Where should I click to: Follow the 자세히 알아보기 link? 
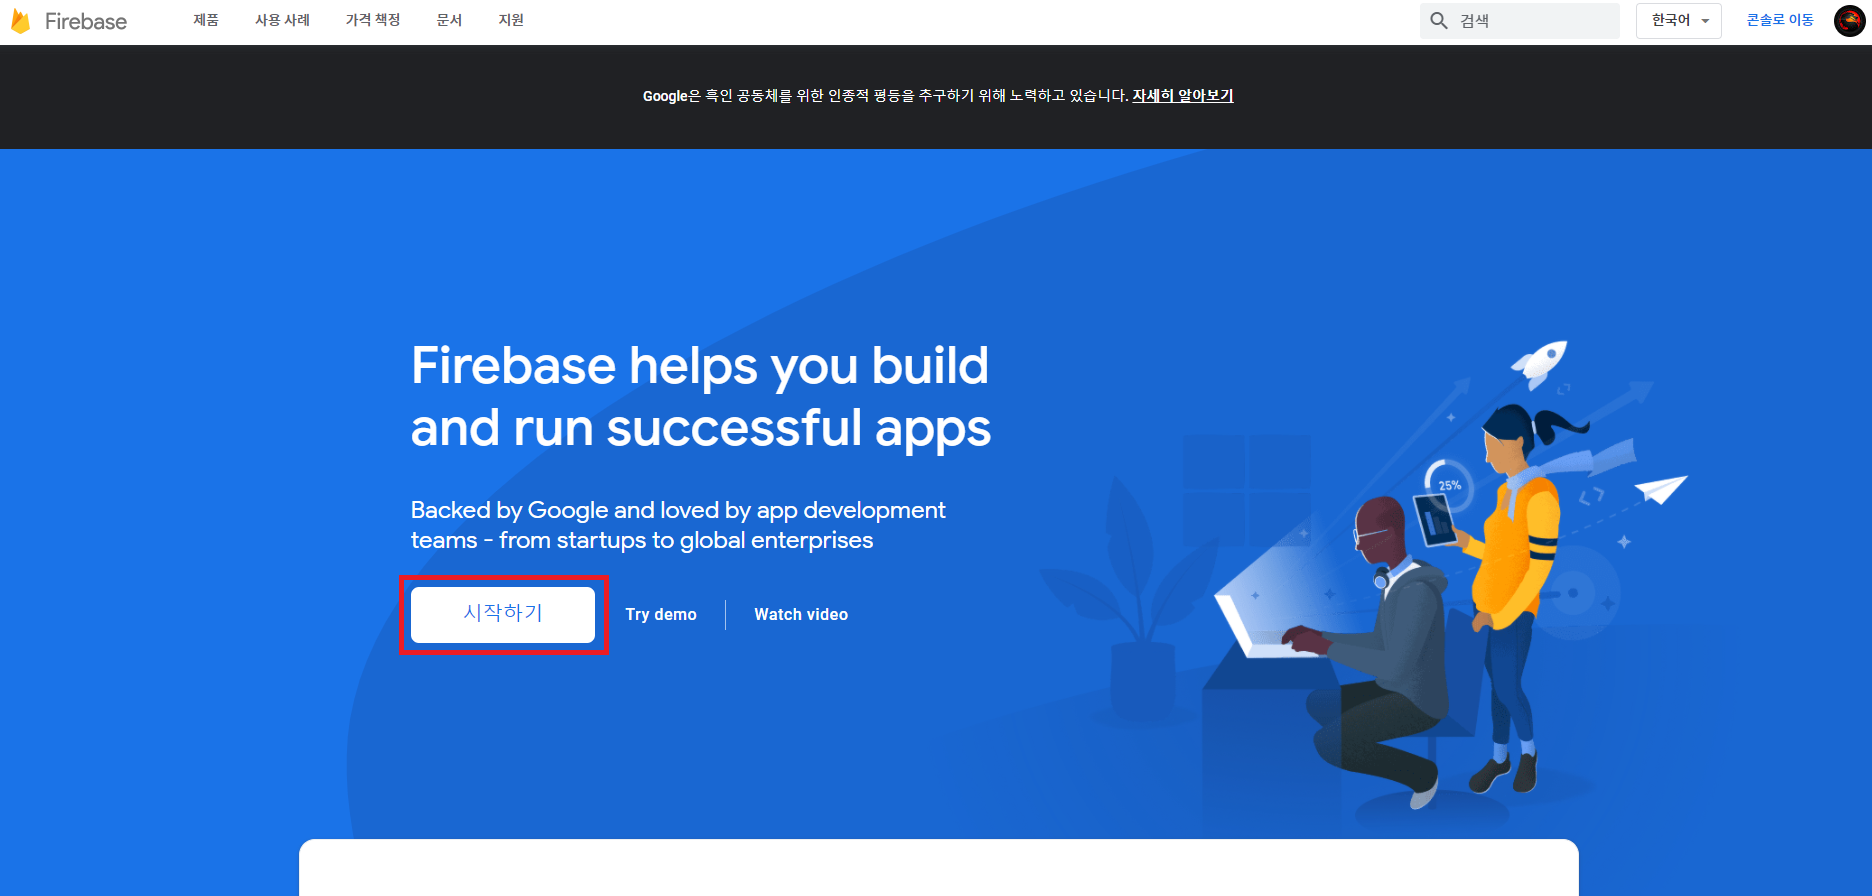coord(1183,96)
